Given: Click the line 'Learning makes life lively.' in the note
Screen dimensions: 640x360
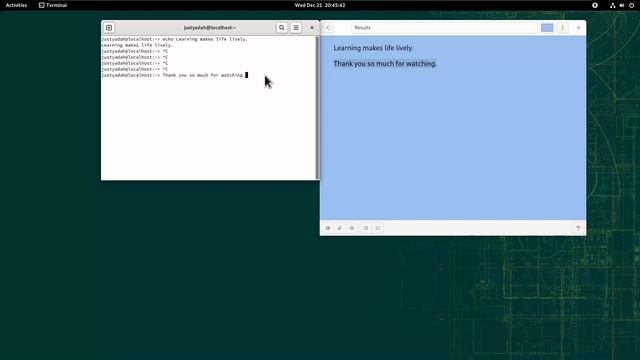Looking at the screenshot, I should [373, 48].
